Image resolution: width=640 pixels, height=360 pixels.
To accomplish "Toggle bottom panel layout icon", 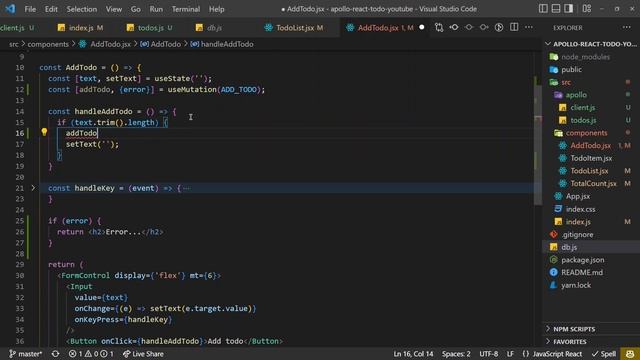I will click(556, 9).
